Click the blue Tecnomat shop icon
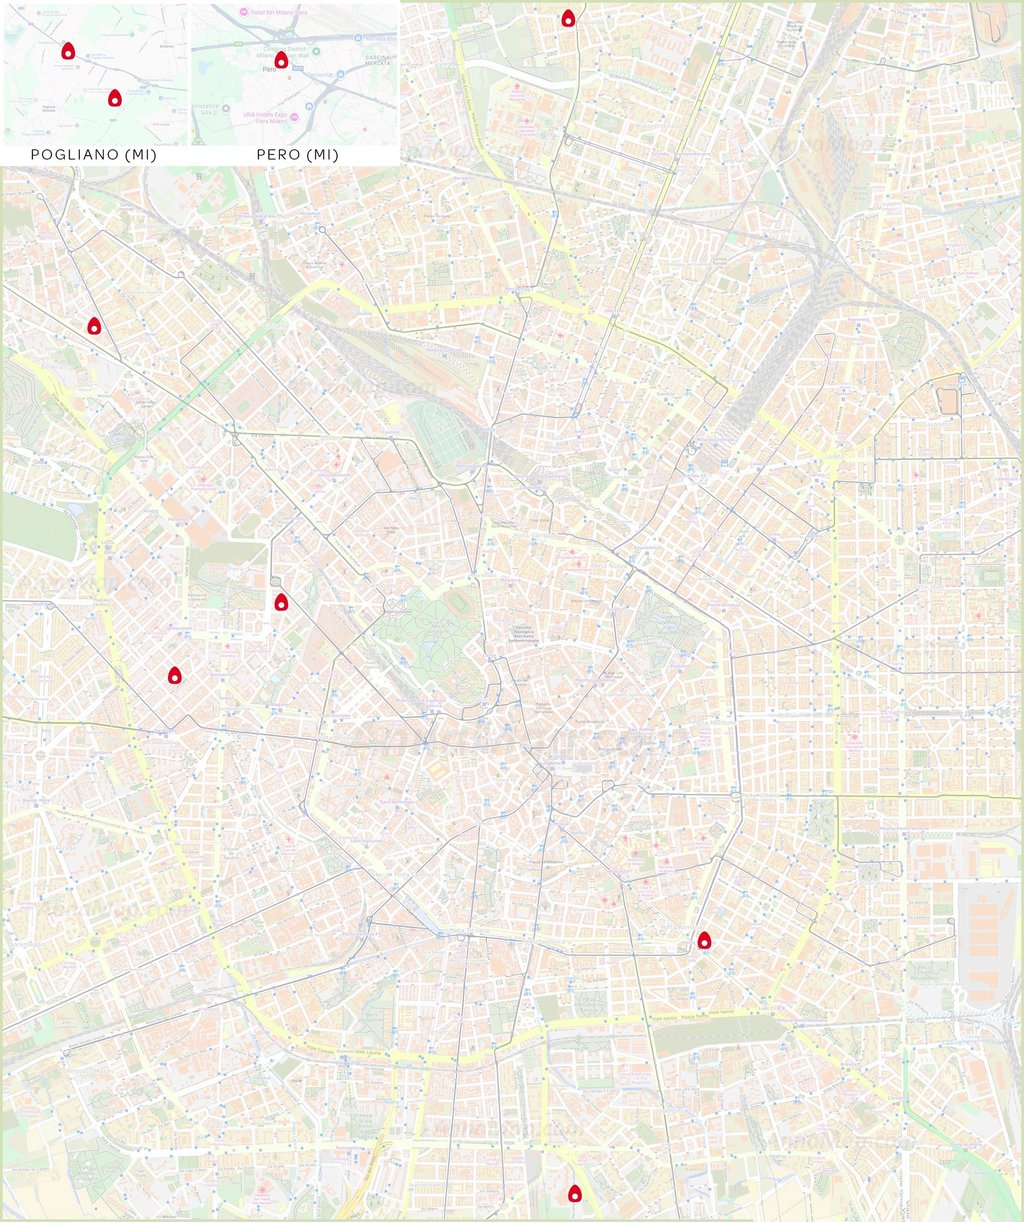 point(340,74)
